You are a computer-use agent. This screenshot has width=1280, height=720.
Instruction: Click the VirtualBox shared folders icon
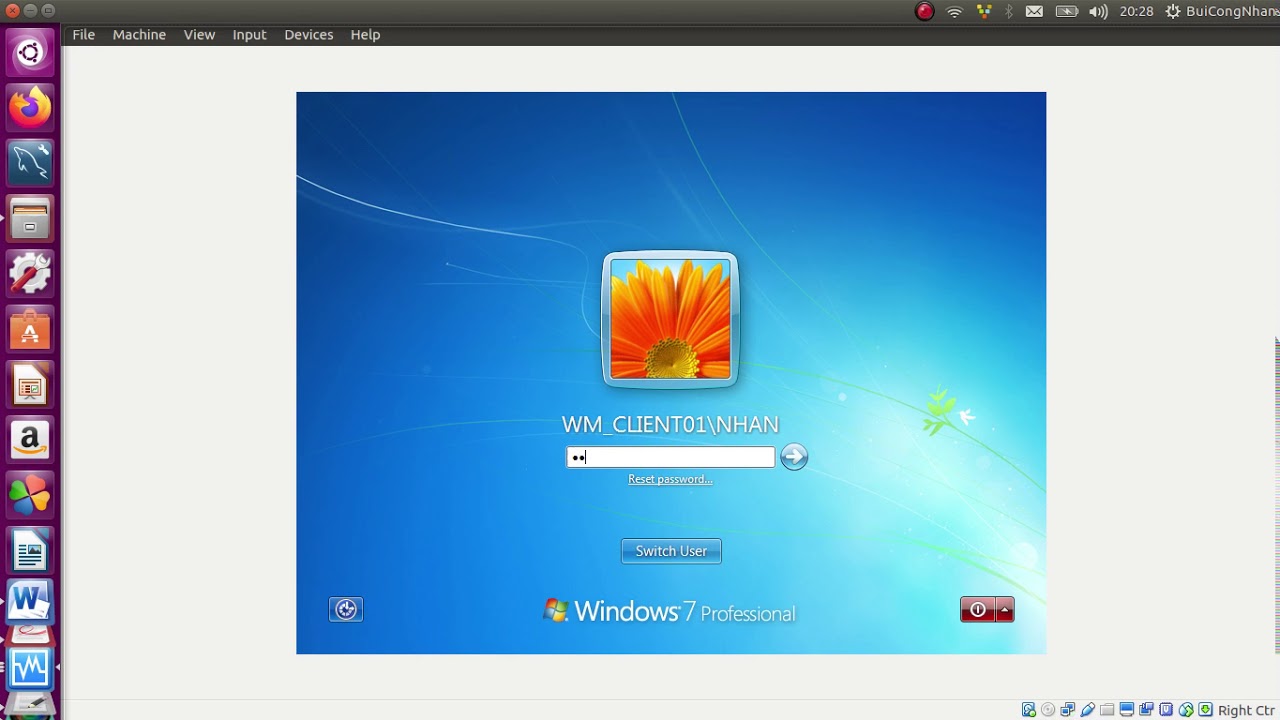(x=1107, y=710)
